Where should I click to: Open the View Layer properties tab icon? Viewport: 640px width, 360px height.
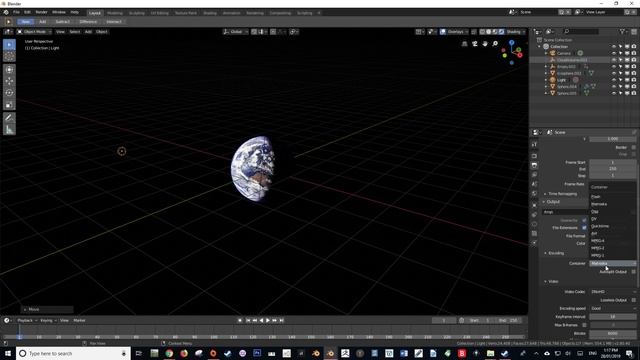[x=534, y=175]
